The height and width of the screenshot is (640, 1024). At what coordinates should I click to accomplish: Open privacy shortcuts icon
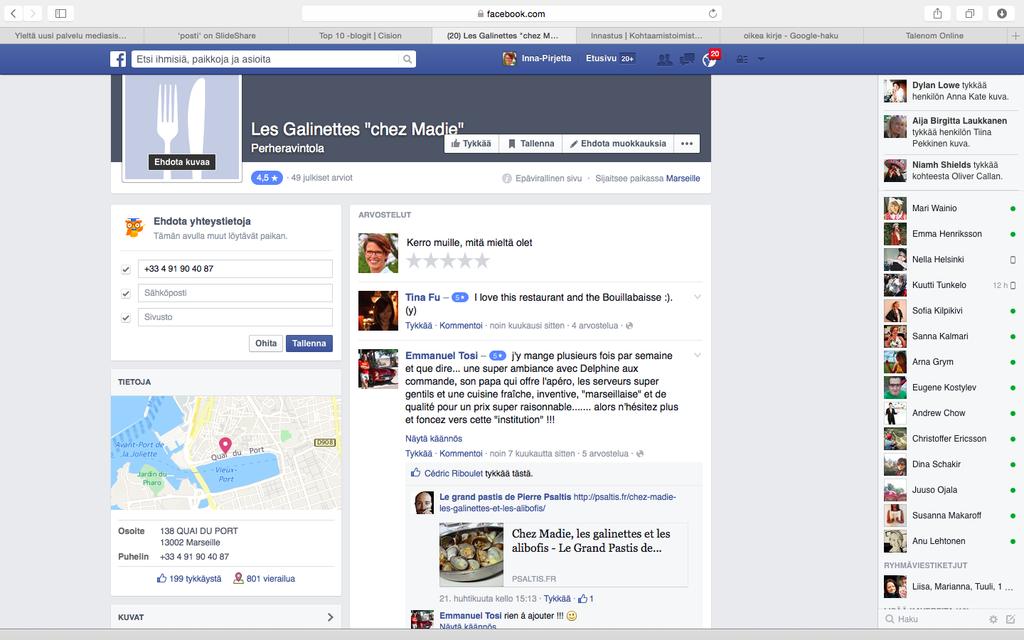tap(742, 59)
